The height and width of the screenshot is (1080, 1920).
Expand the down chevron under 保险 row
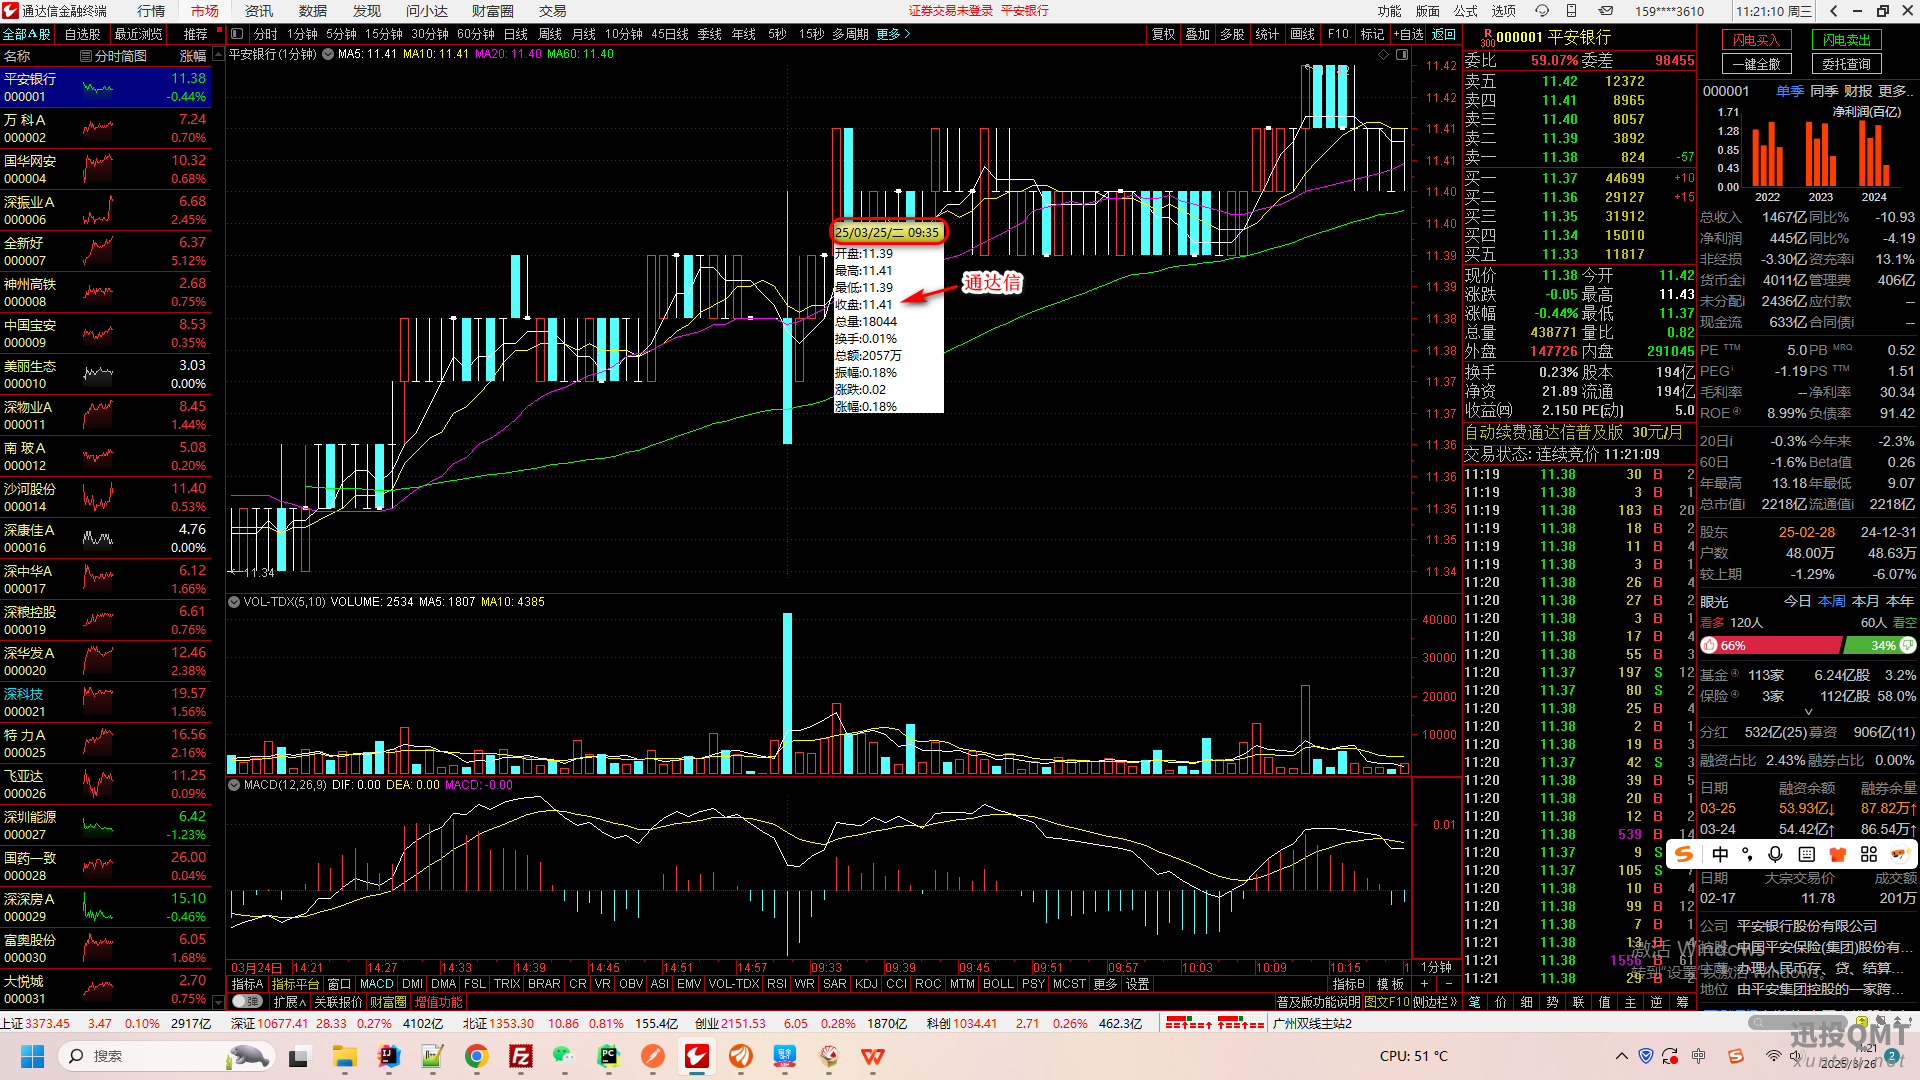click(1808, 712)
